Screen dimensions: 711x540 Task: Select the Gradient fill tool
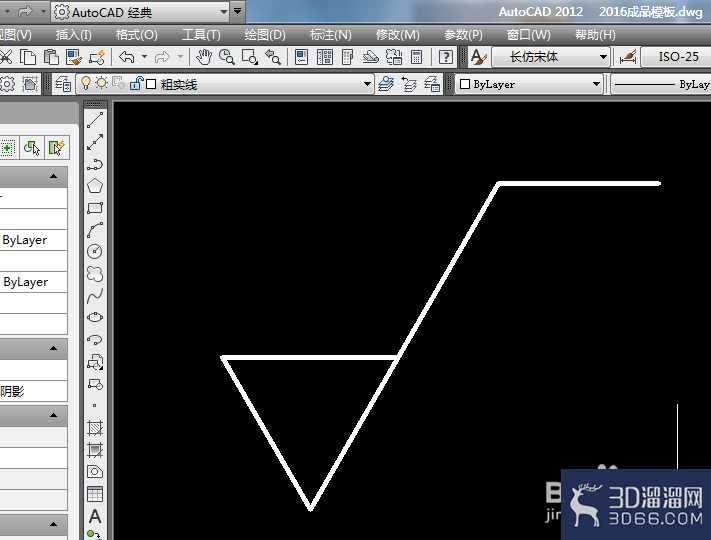coord(95,450)
